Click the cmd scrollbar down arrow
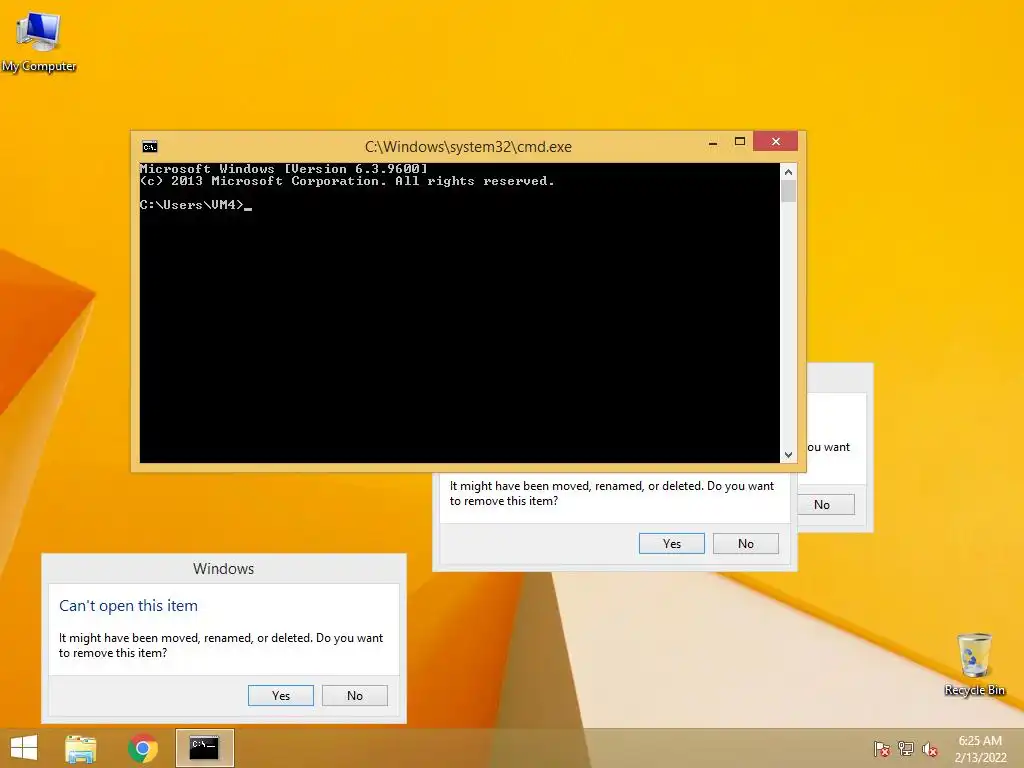This screenshot has height=768, width=1024. [788, 455]
